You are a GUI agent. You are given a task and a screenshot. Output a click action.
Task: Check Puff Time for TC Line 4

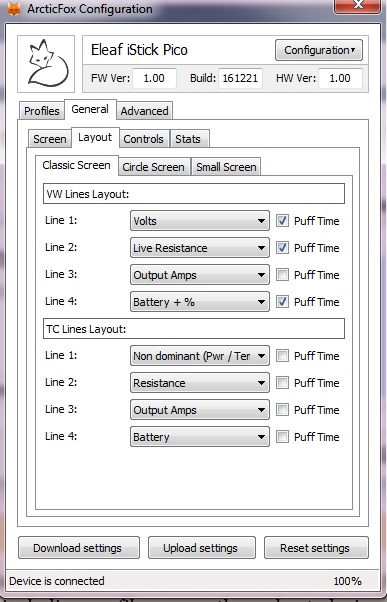pos(283,437)
